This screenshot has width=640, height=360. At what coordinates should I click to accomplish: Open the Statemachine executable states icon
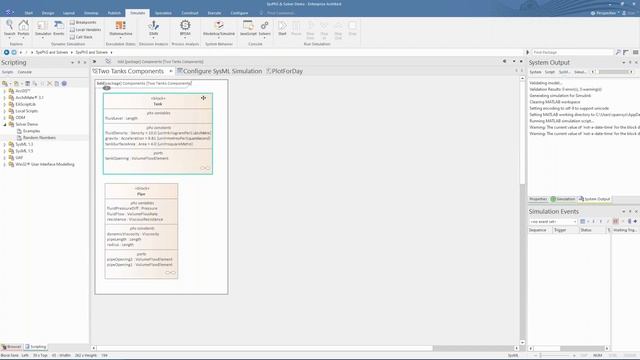120,28
